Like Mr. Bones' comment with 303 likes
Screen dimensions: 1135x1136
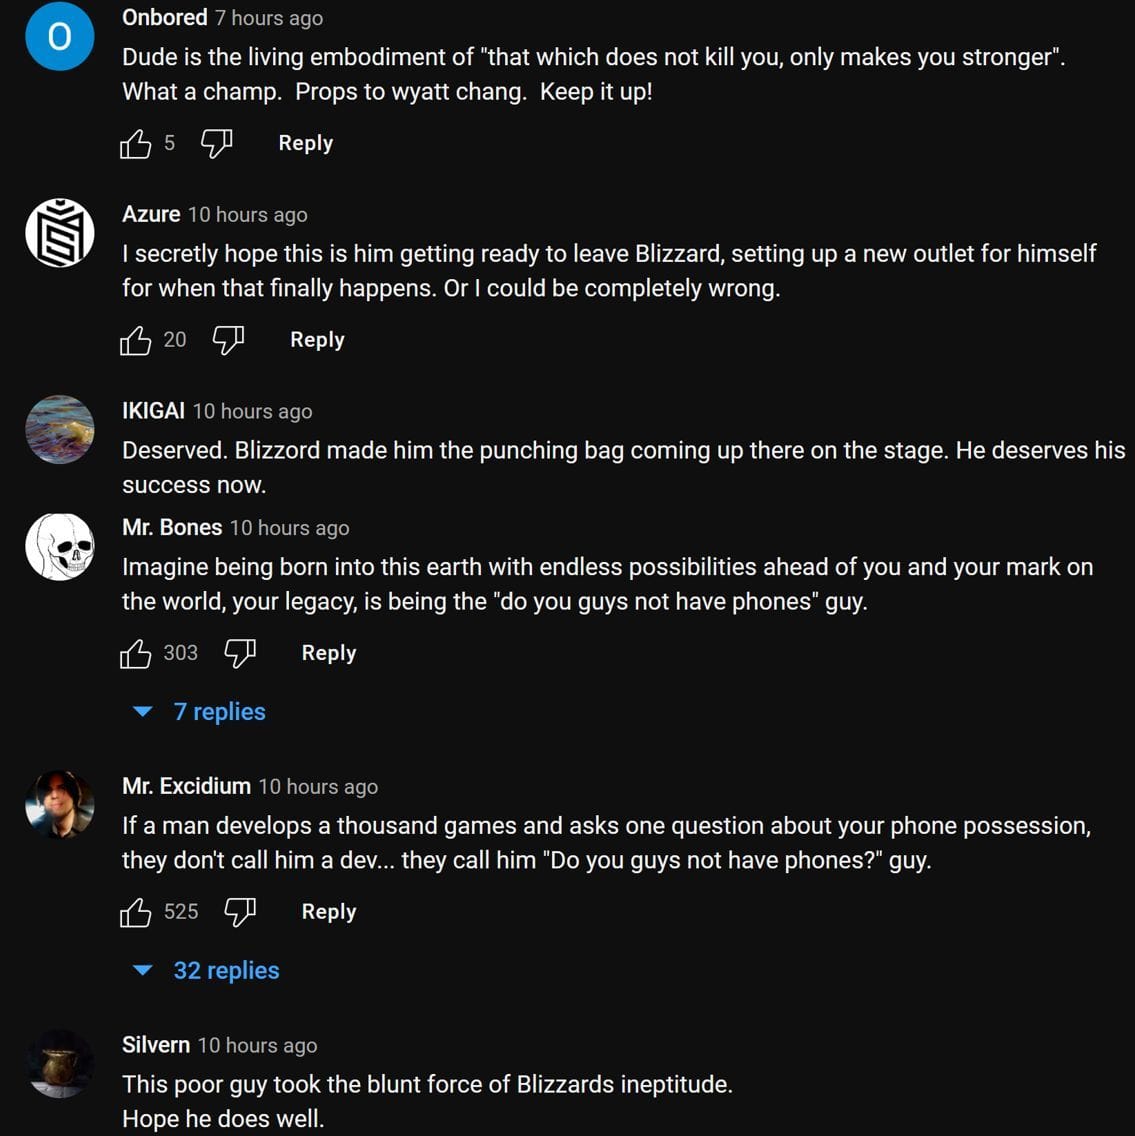[x=136, y=653]
